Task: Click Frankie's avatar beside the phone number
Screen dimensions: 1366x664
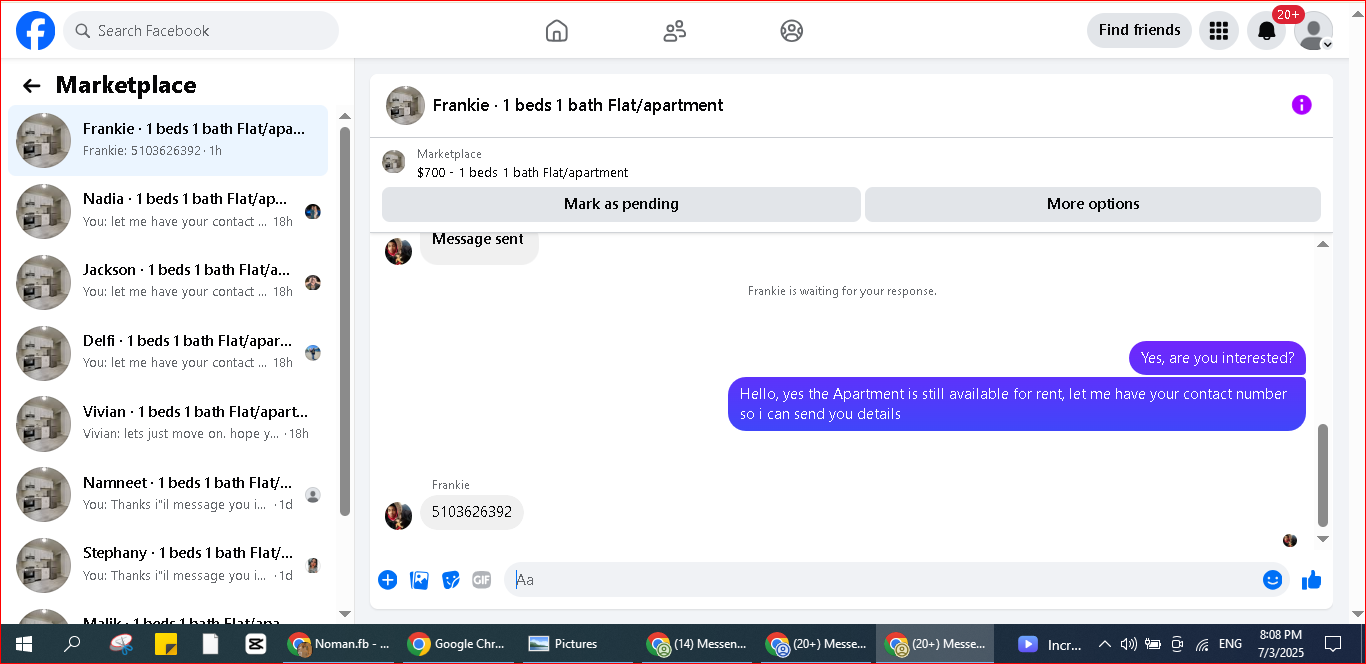Action: coord(398,516)
